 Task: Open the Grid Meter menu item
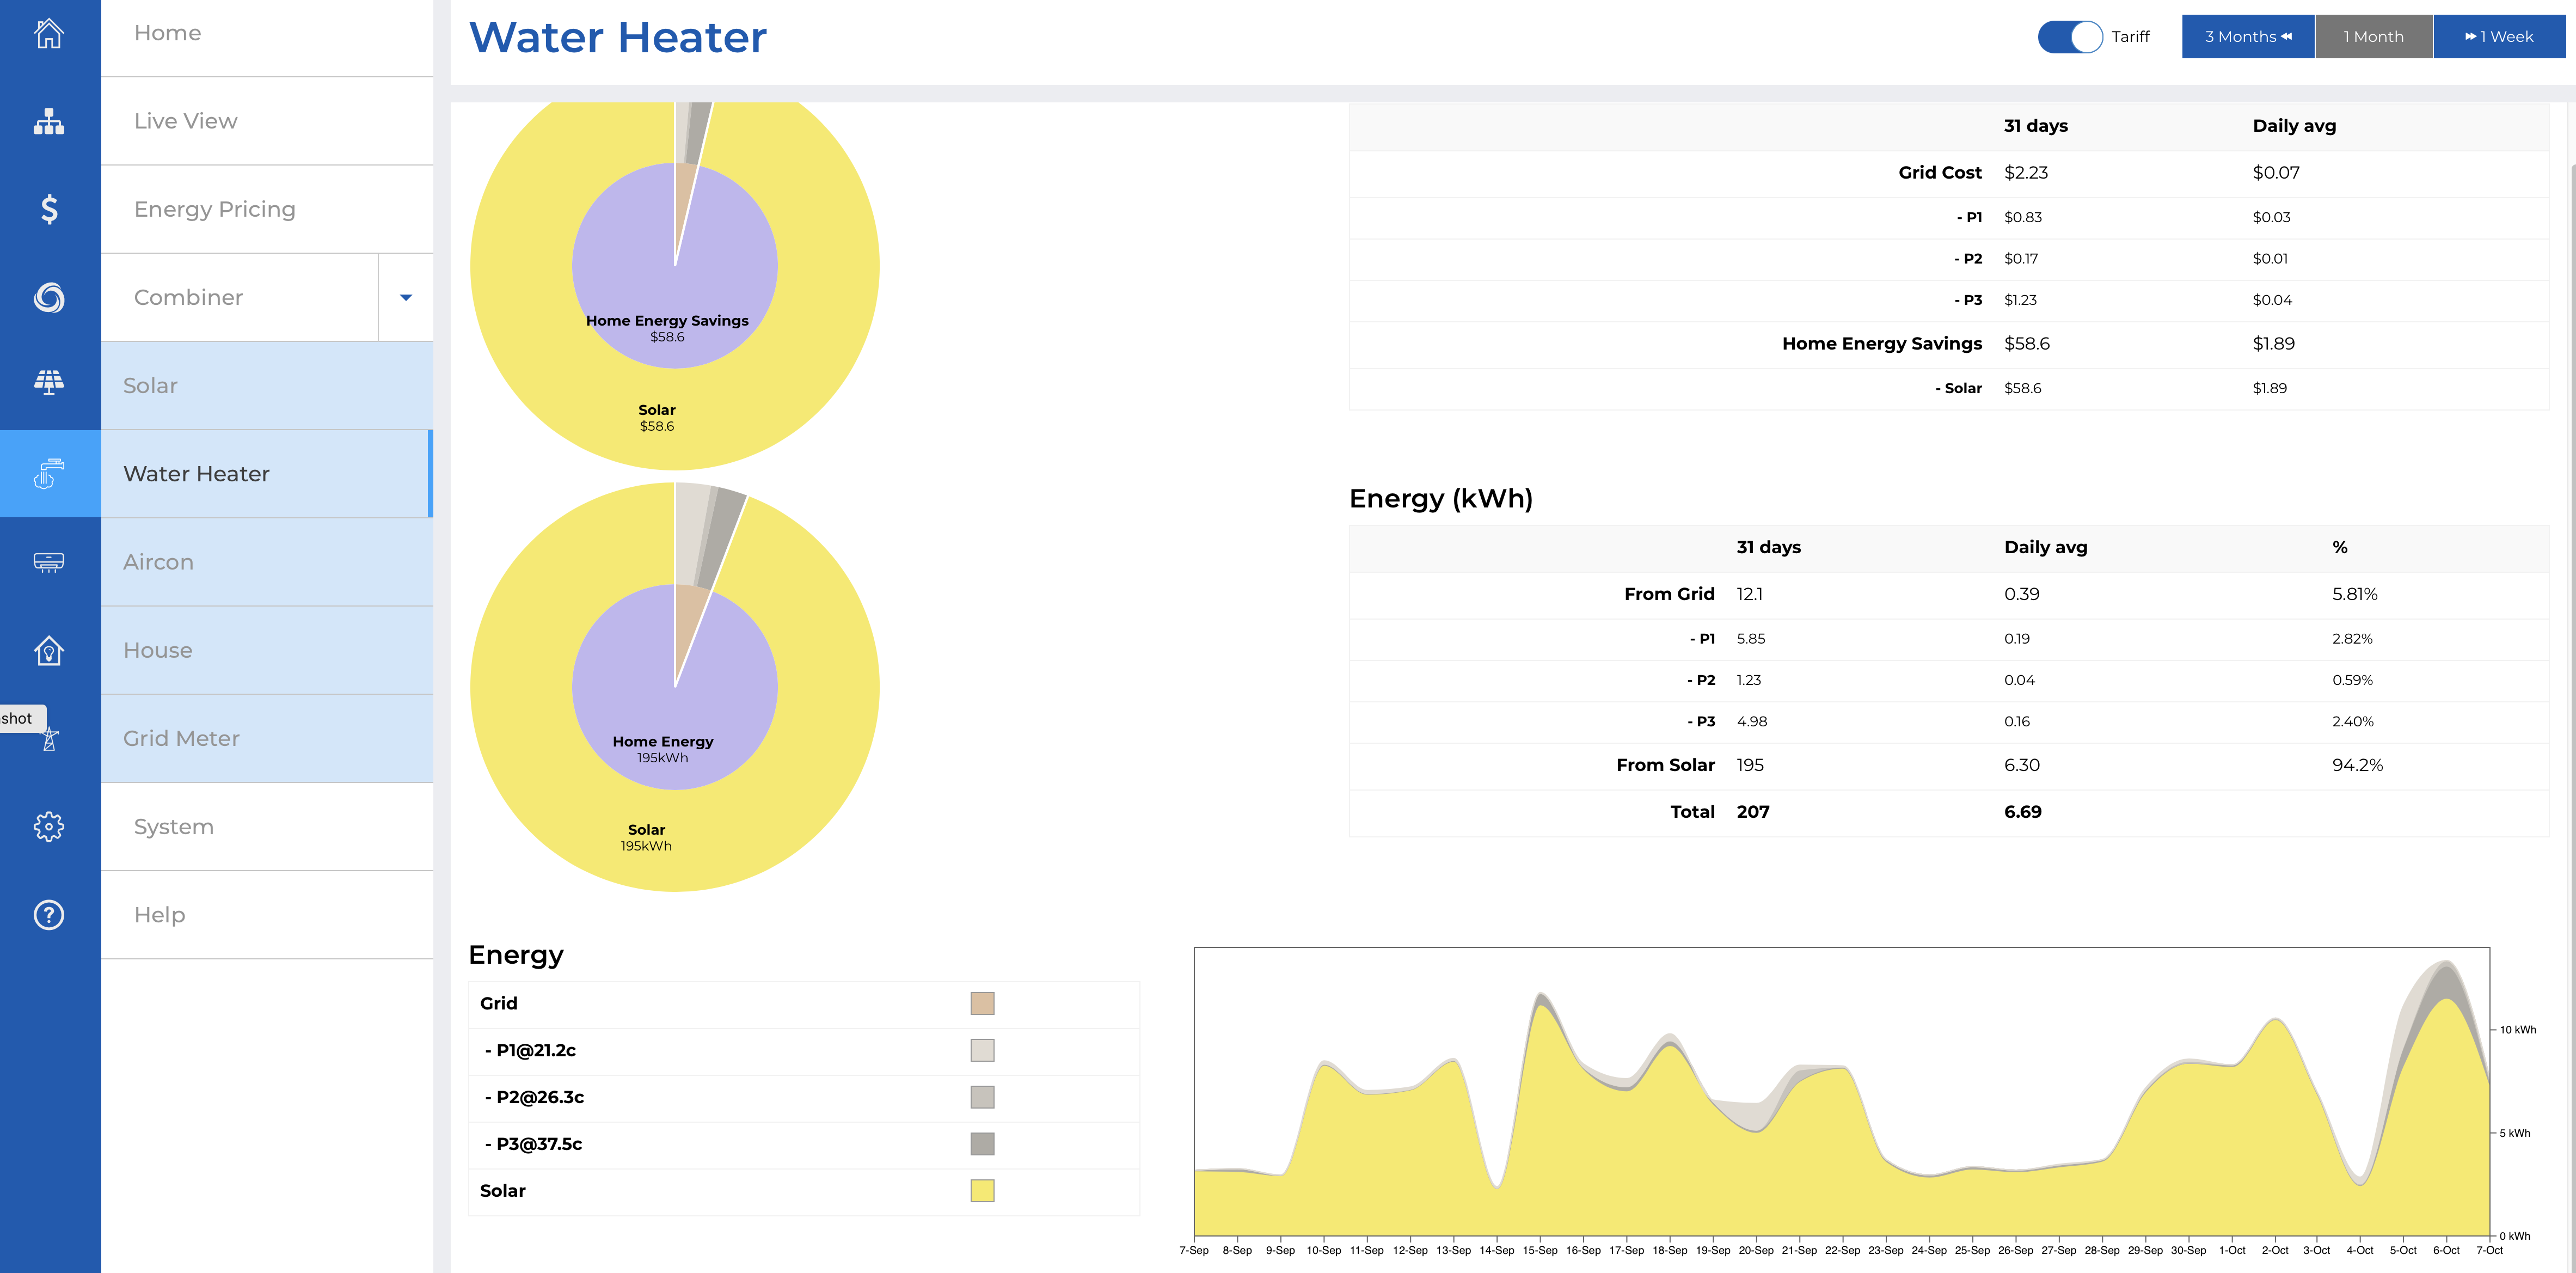coord(181,738)
